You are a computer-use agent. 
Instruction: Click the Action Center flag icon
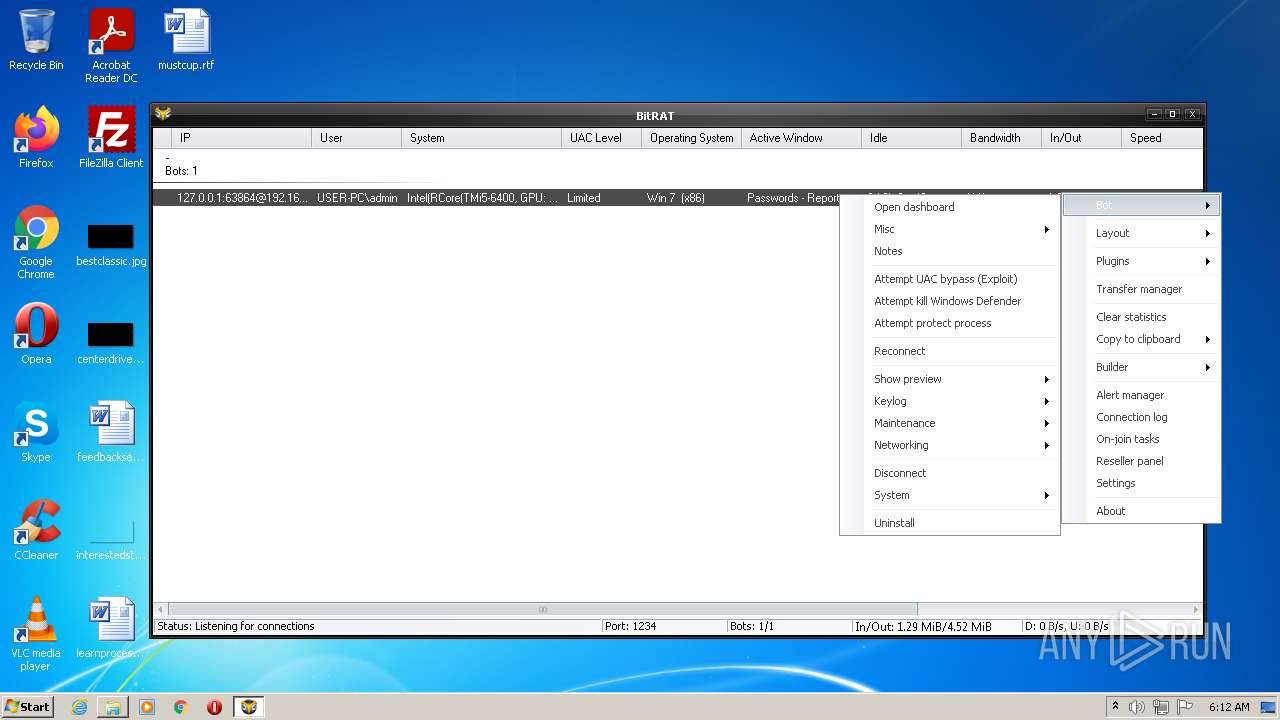pos(1184,707)
